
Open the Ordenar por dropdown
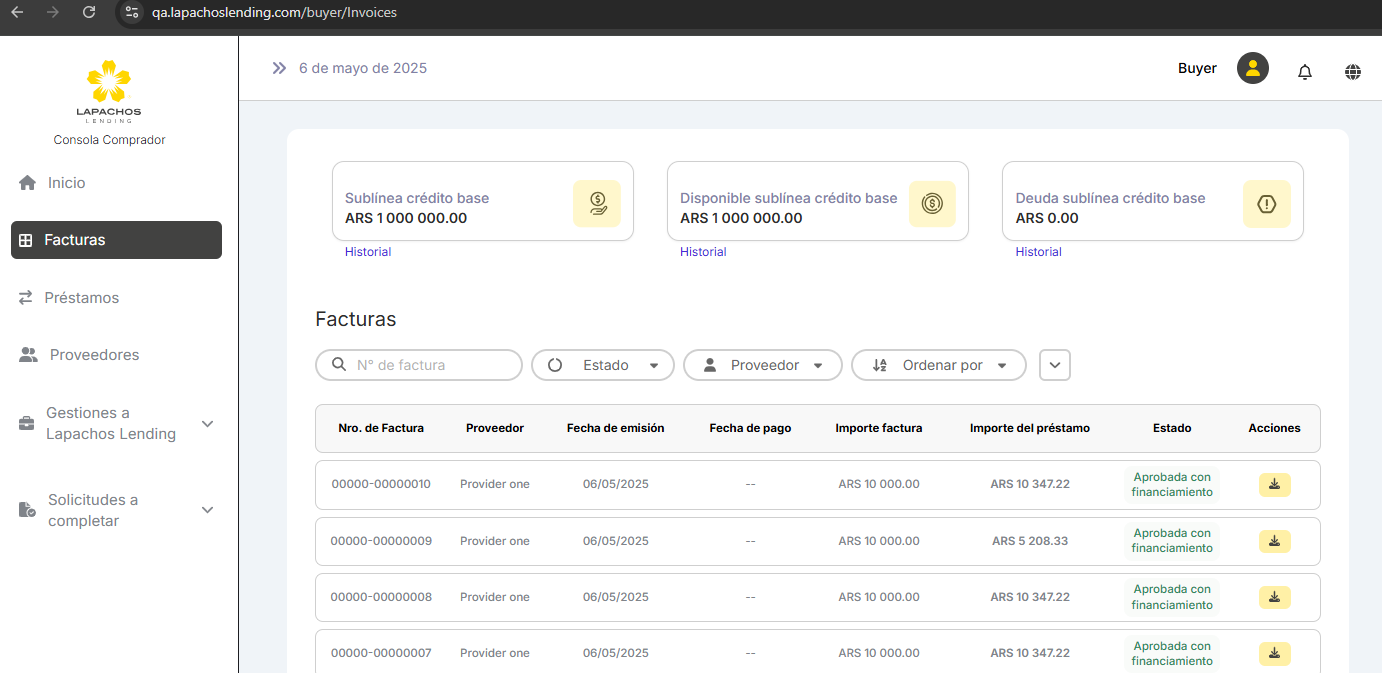click(x=938, y=366)
